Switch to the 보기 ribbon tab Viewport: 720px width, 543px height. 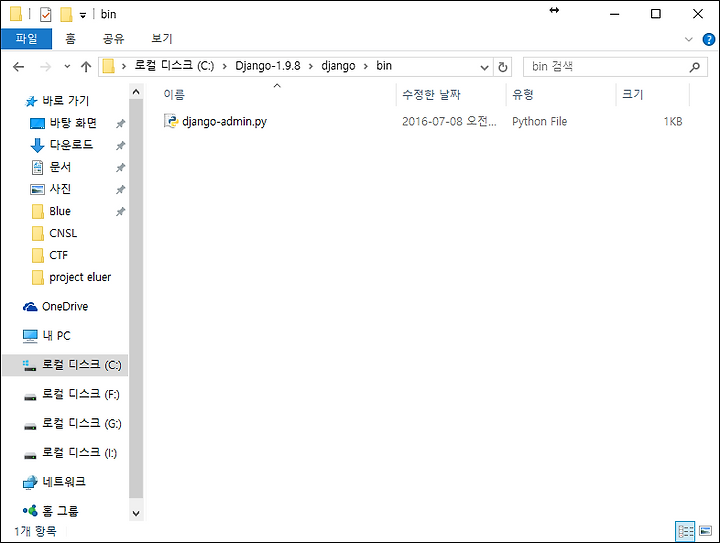(x=162, y=39)
